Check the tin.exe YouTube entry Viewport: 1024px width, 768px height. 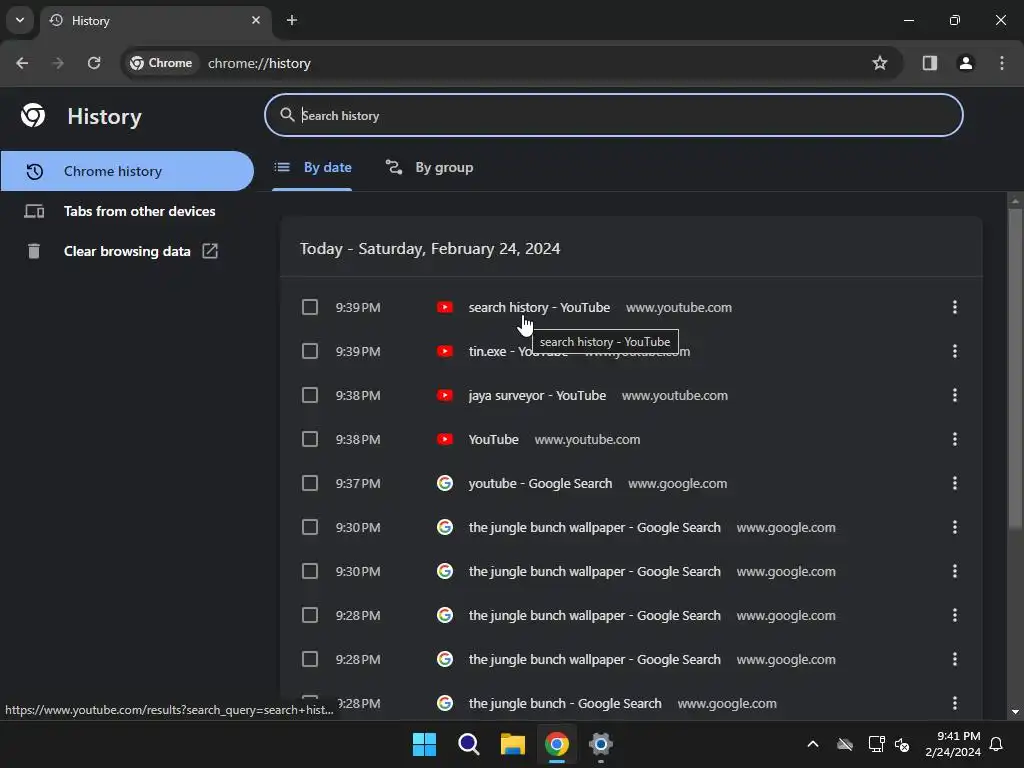[310, 351]
